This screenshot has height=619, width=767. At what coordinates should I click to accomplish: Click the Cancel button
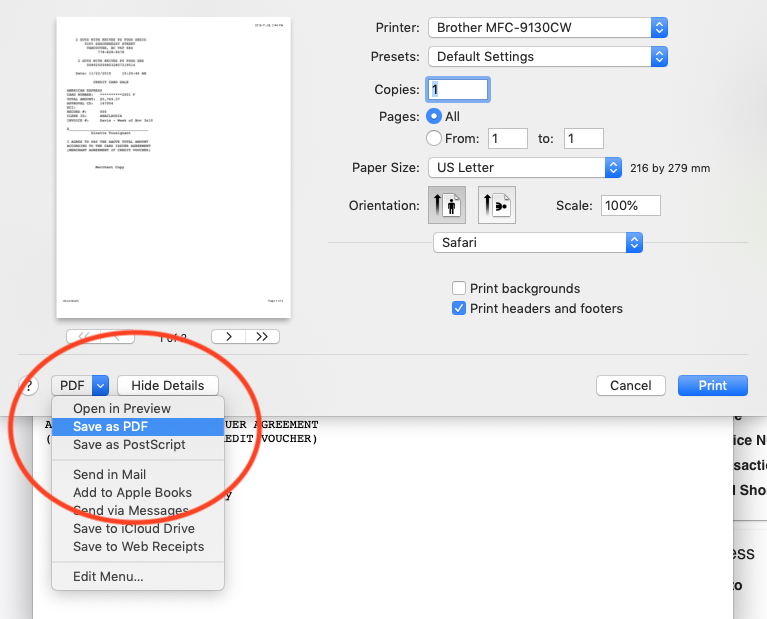(631, 385)
